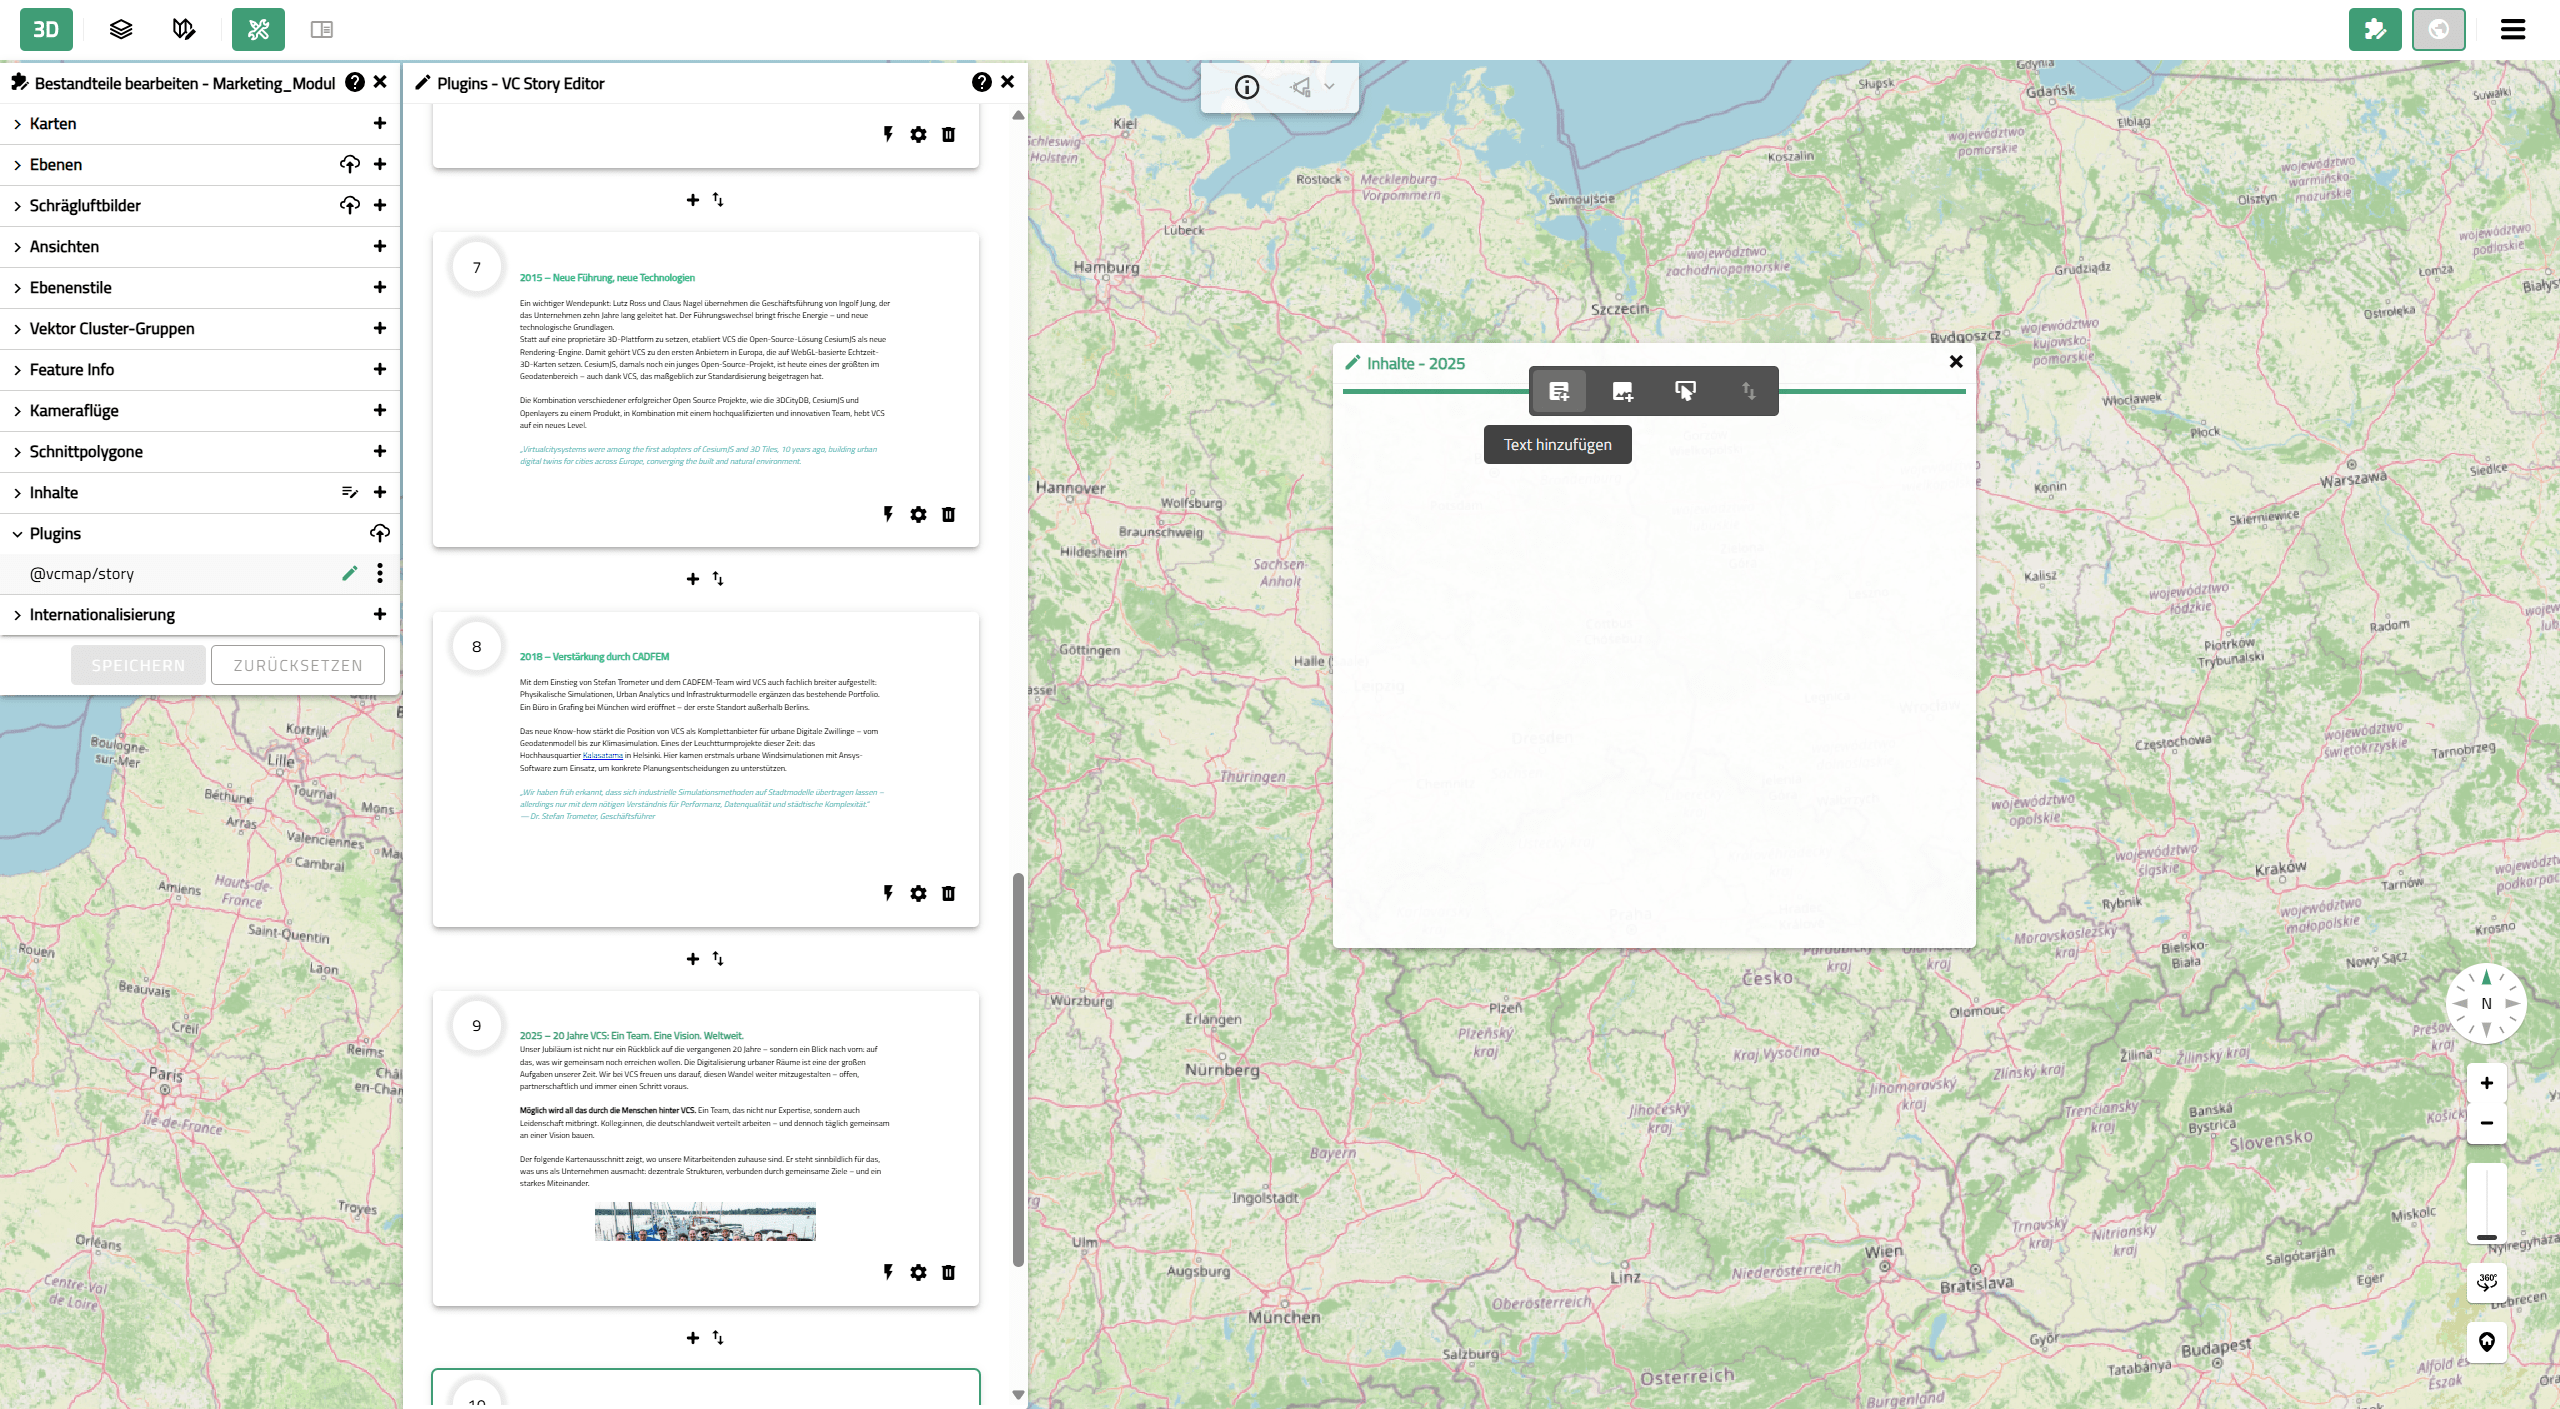
Task: Click the SPEICHERN button
Action: [x=138, y=665]
